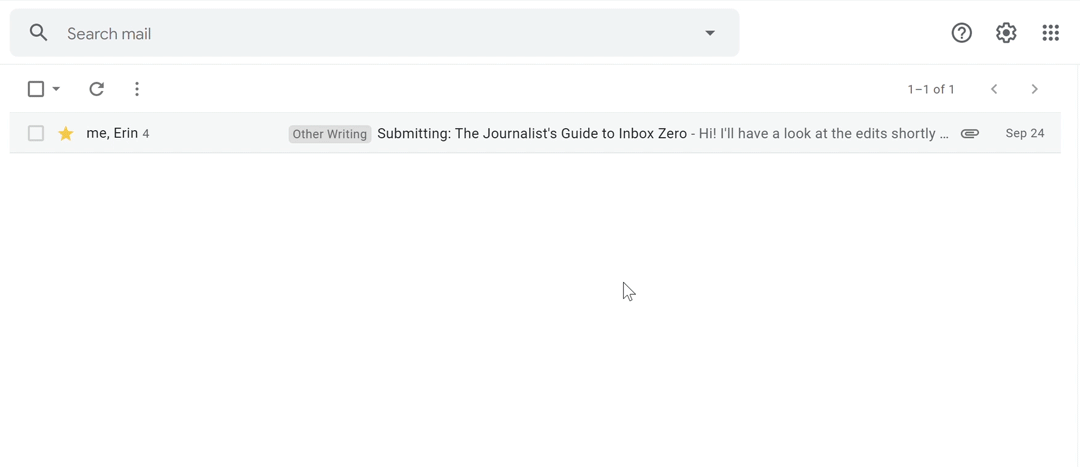Screen dimensions: 1080x467
Task: Select the Erin email checkbox
Action: pos(36,133)
